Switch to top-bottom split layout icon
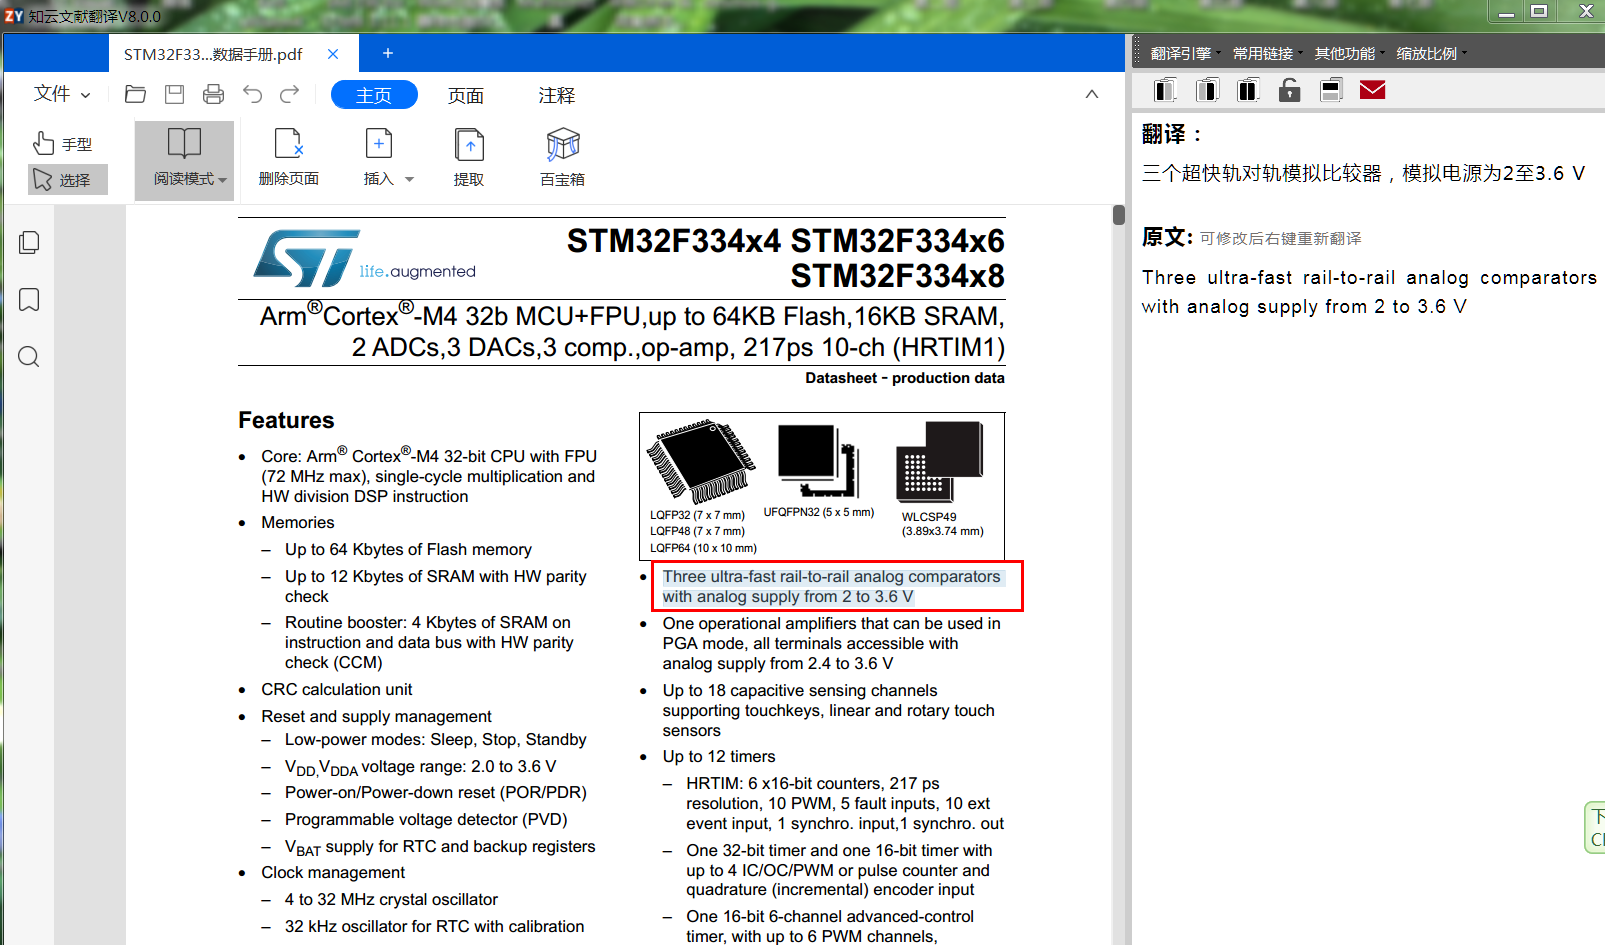 1331,91
